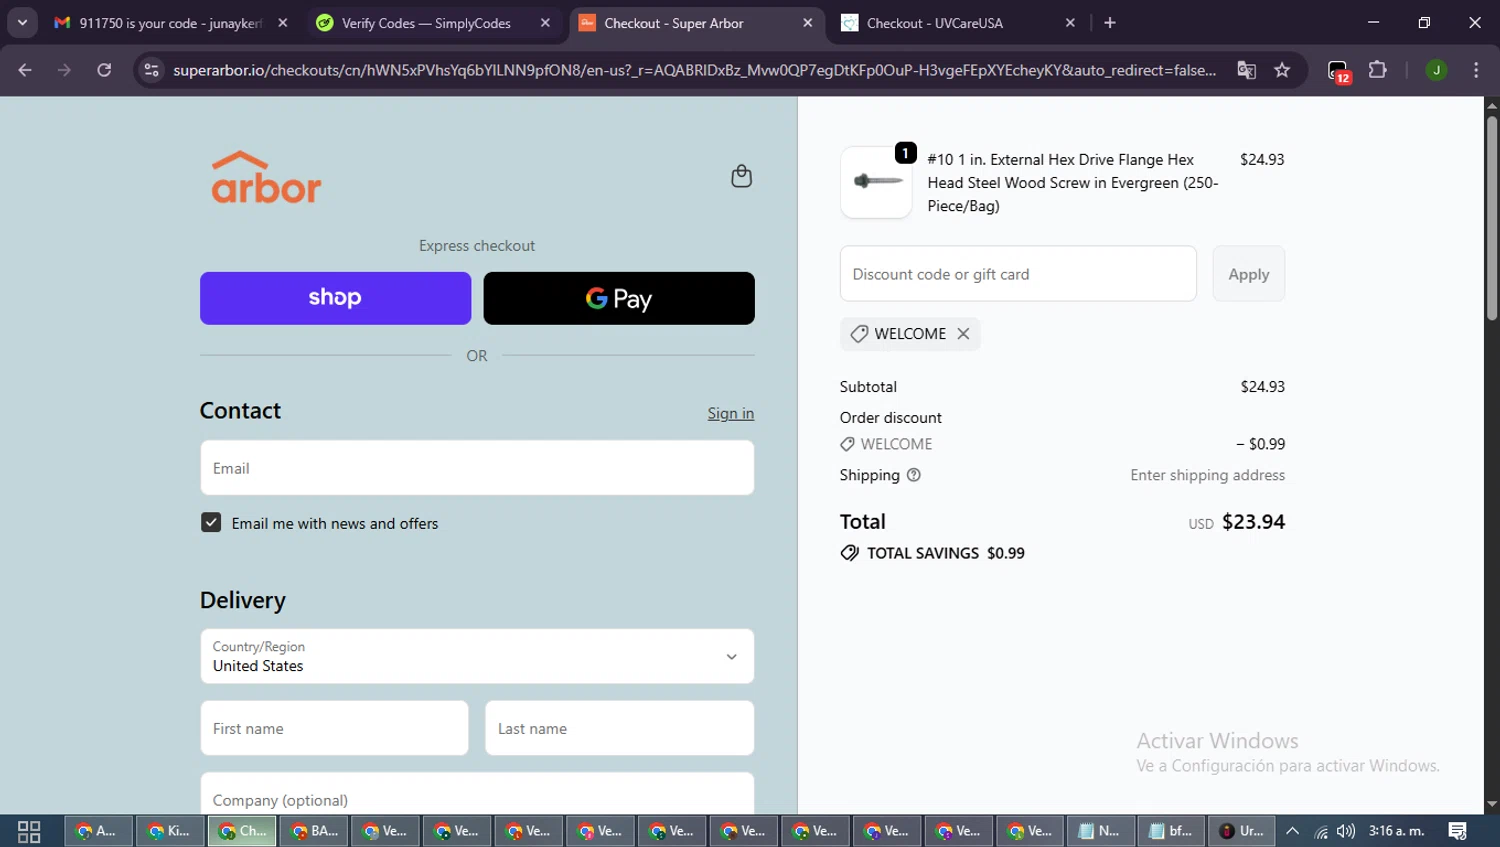Click the TOTAL SAVINGS $0.99 text

click(x=946, y=553)
